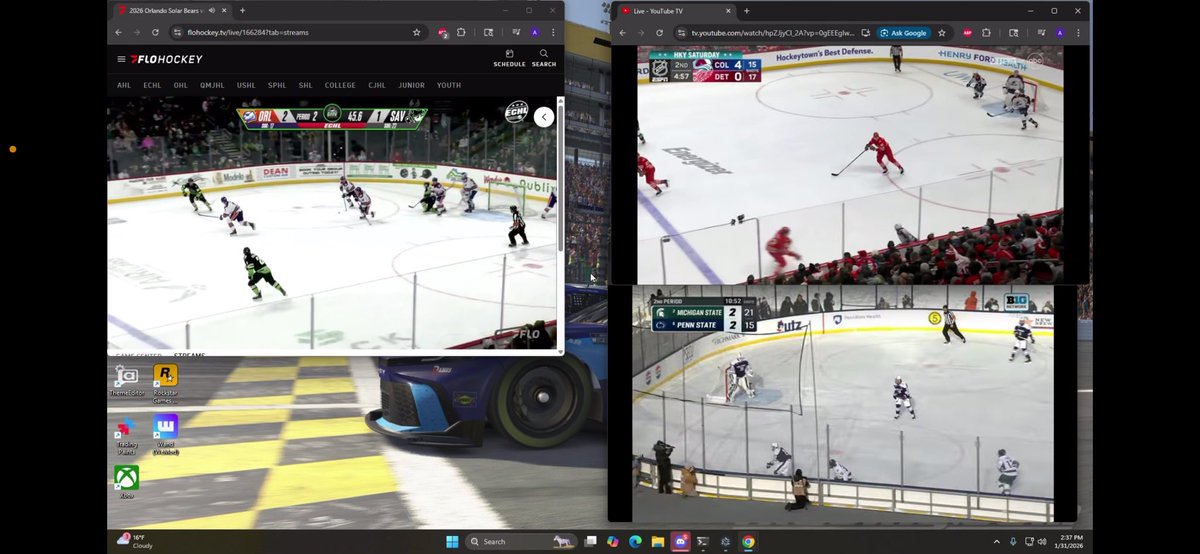This screenshot has width=1200, height=554.
Task: Open Xbox desktop shortcut
Action: [x=126, y=482]
